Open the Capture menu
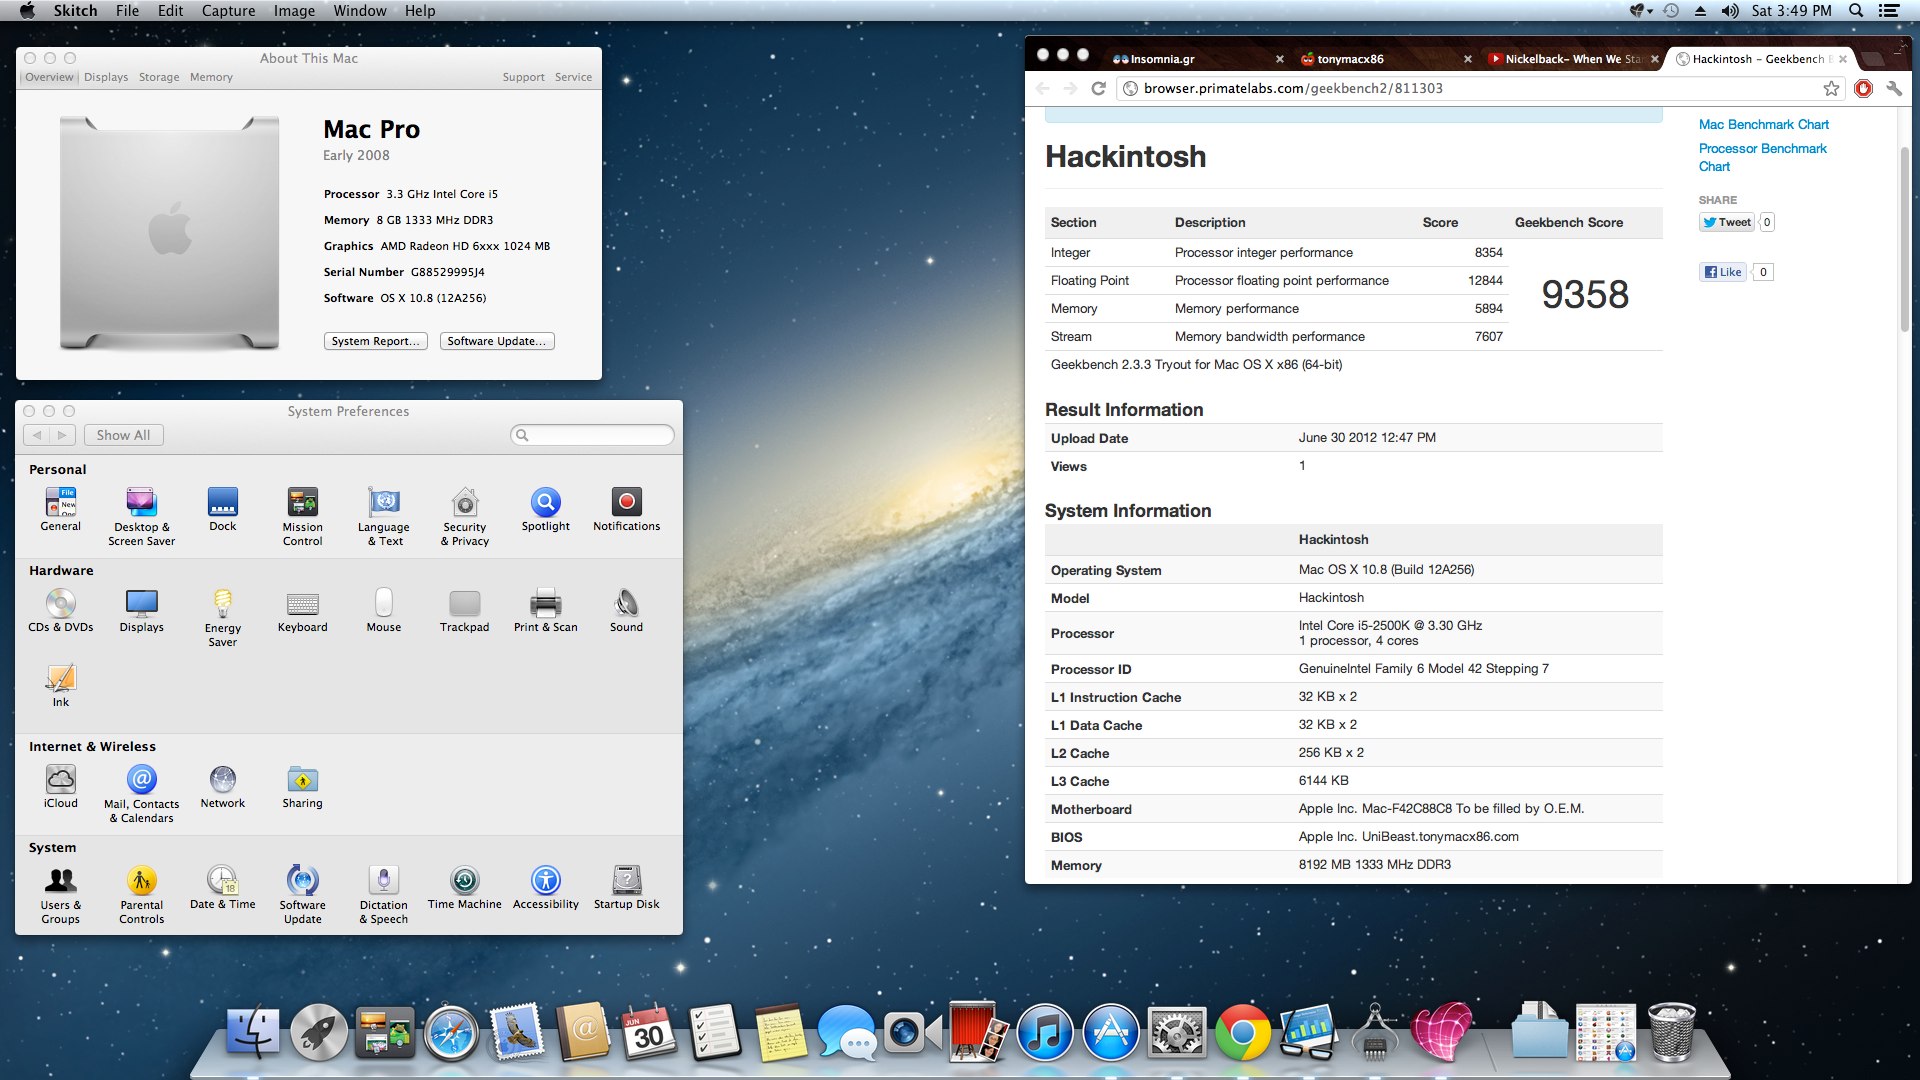This screenshot has width=1920, height=1080. pos(228,10)
